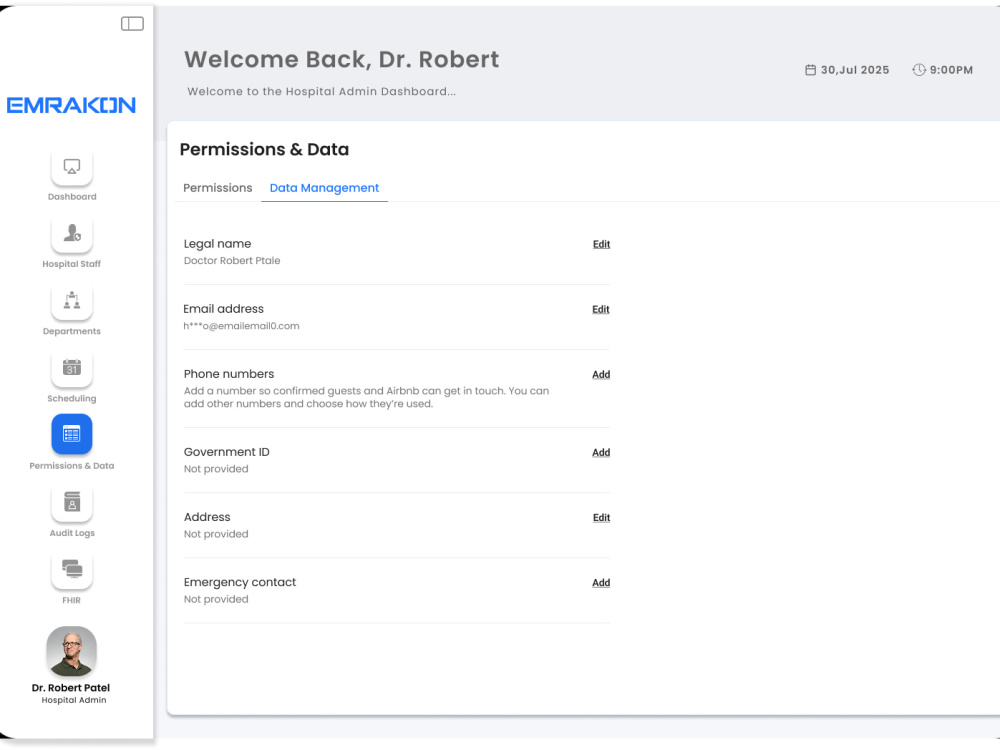Screen dimensions: 1000x750
Task: Open Dr. Robert Patel profile photo
Action: 71,651
